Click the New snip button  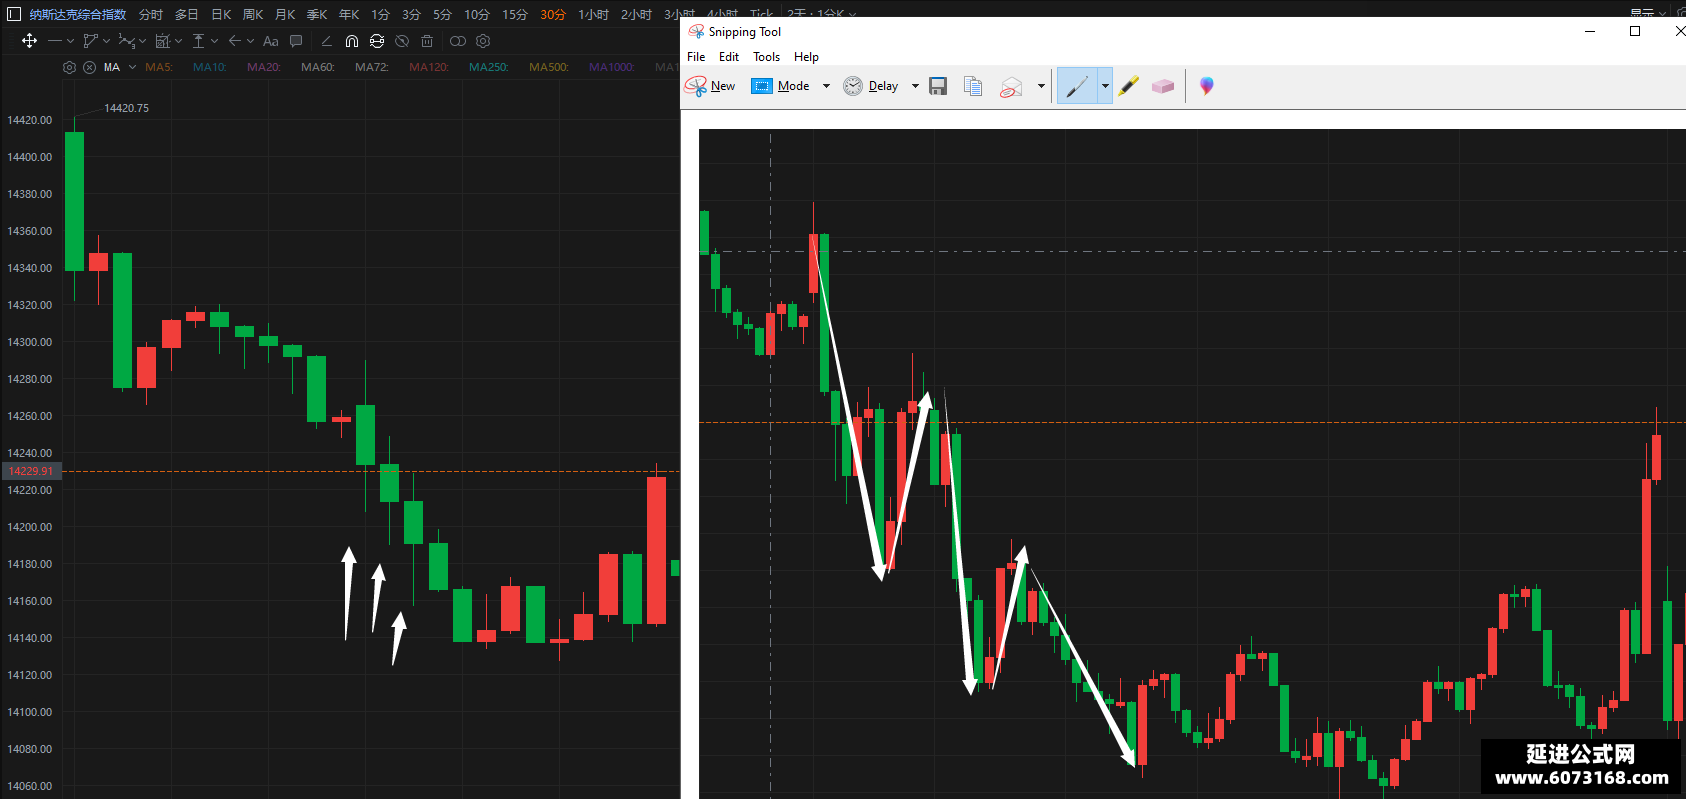click(x=710, y=86)
